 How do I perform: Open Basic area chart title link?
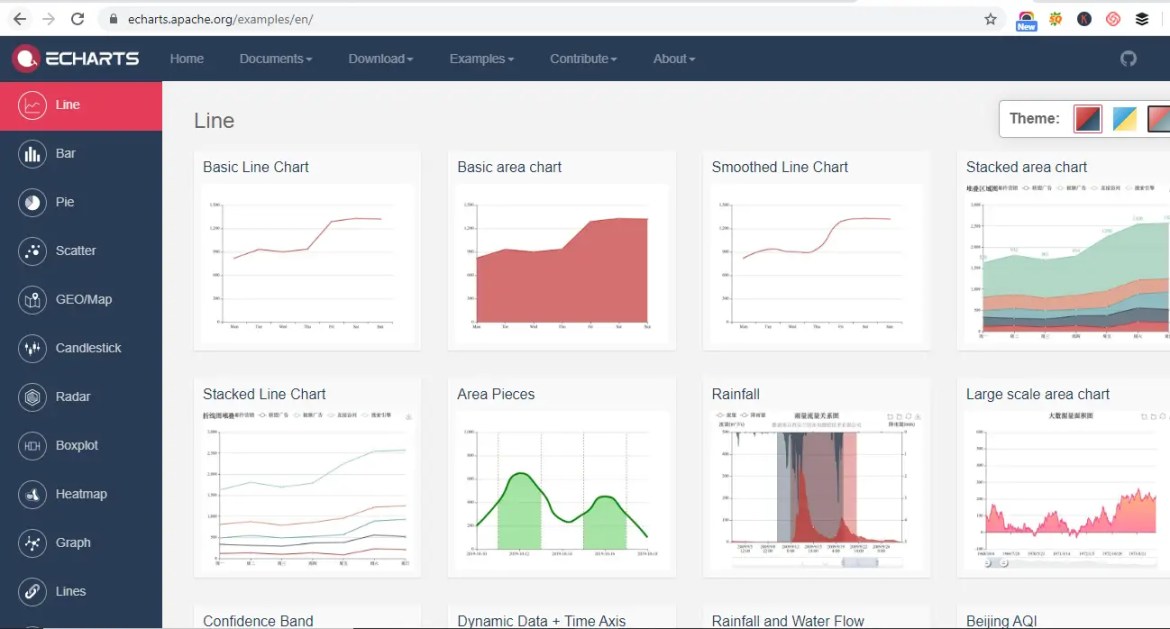(510, 167)
